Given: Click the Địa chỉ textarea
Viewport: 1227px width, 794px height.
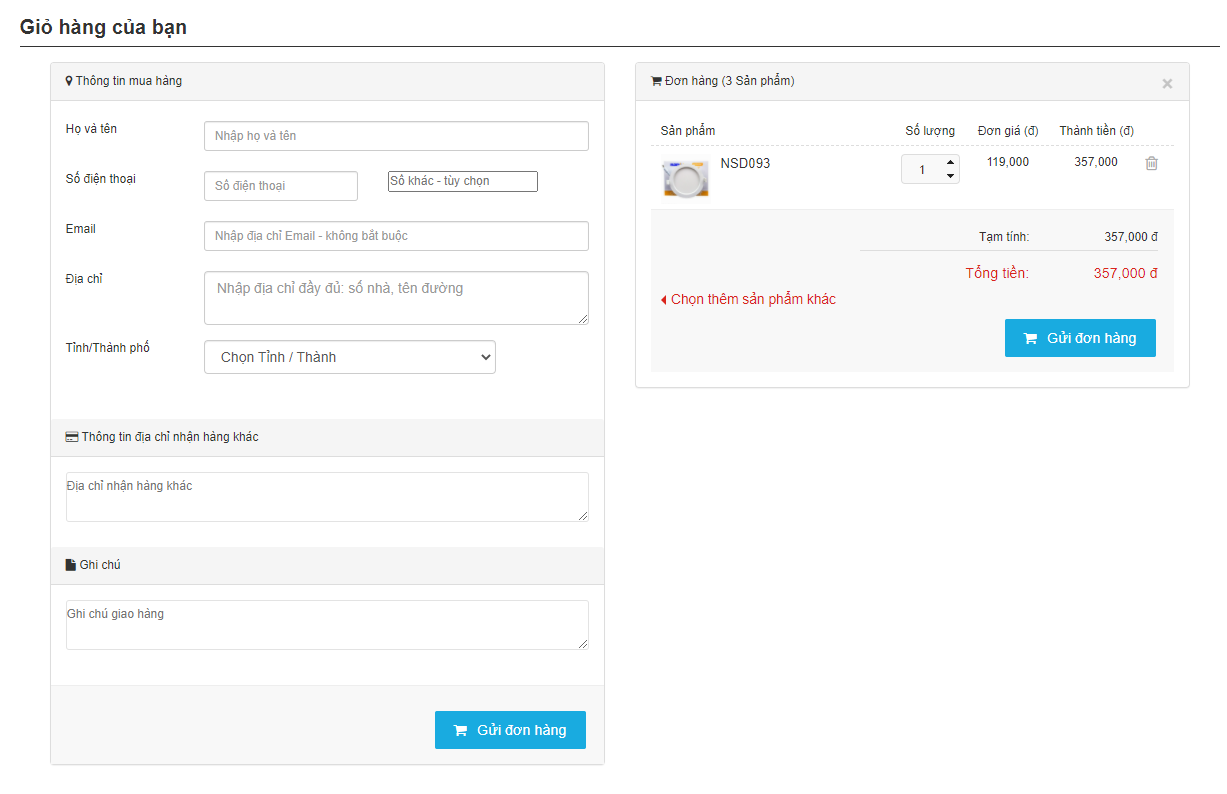Looking at the screenshot, I should coord(396,298).
